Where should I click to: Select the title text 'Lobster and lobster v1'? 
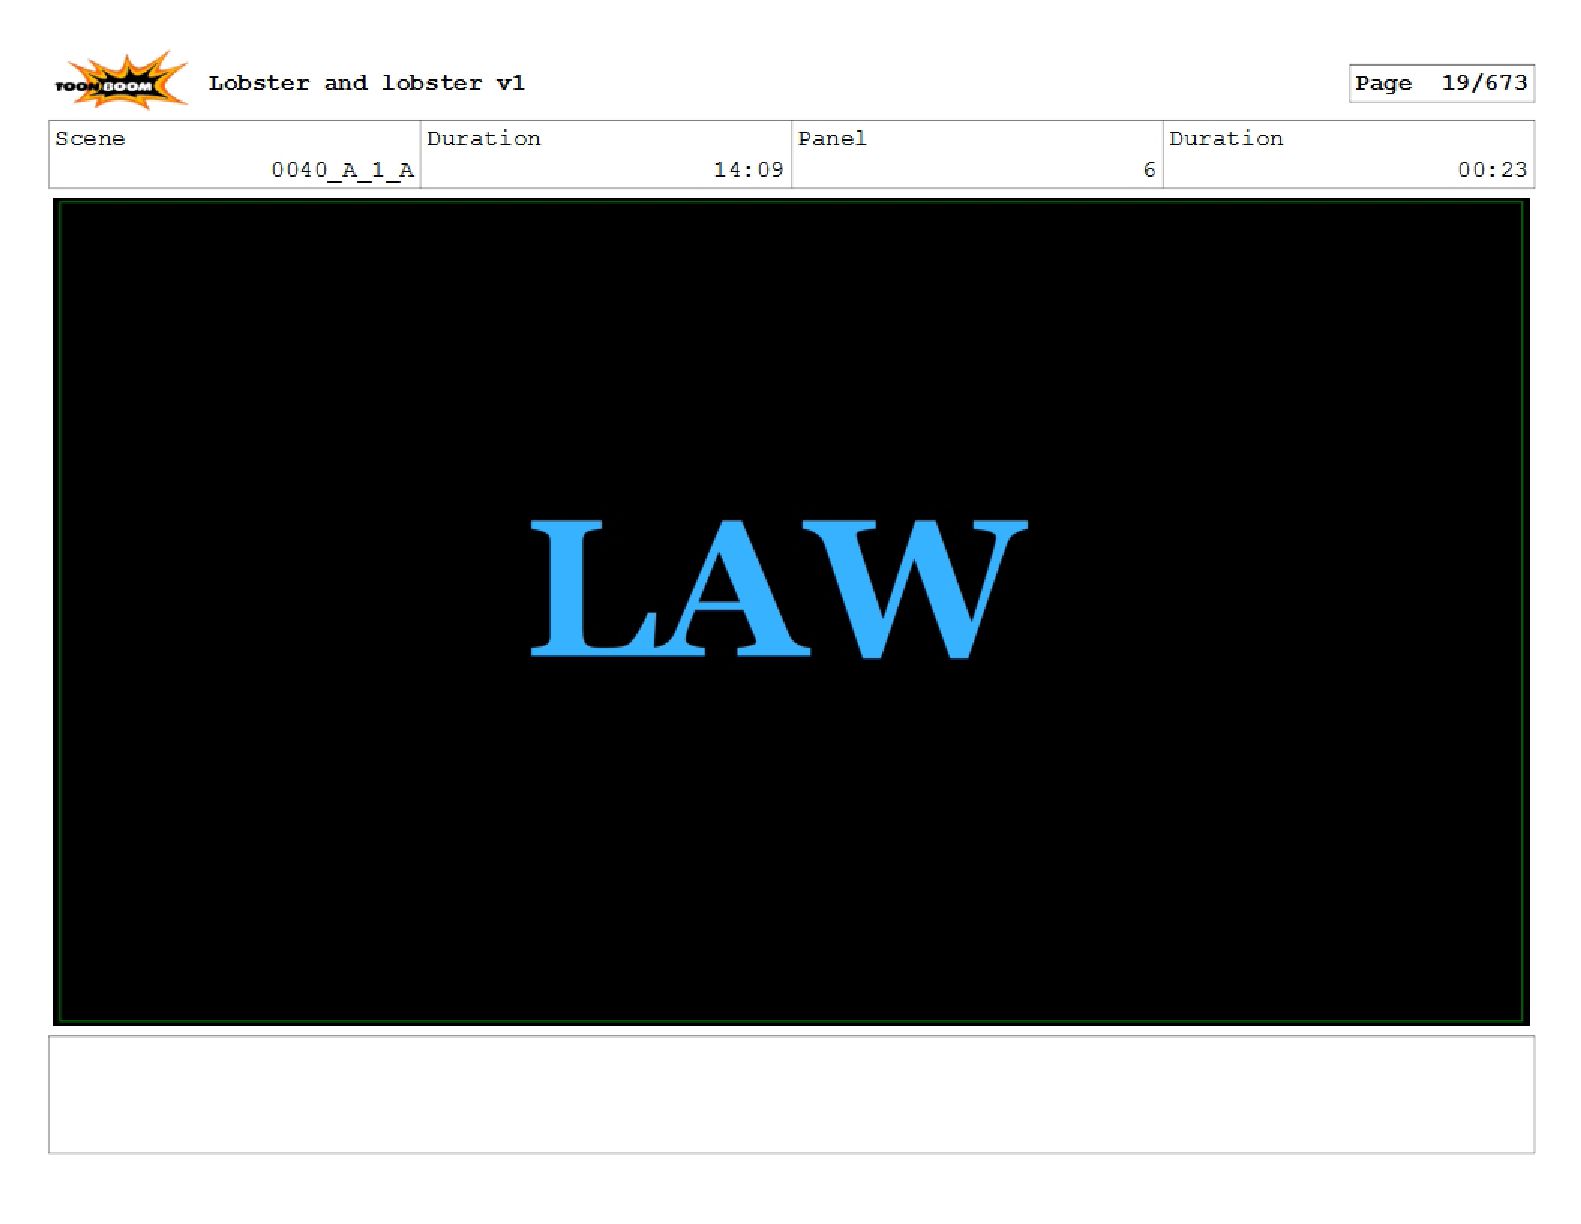pos(366,83)
